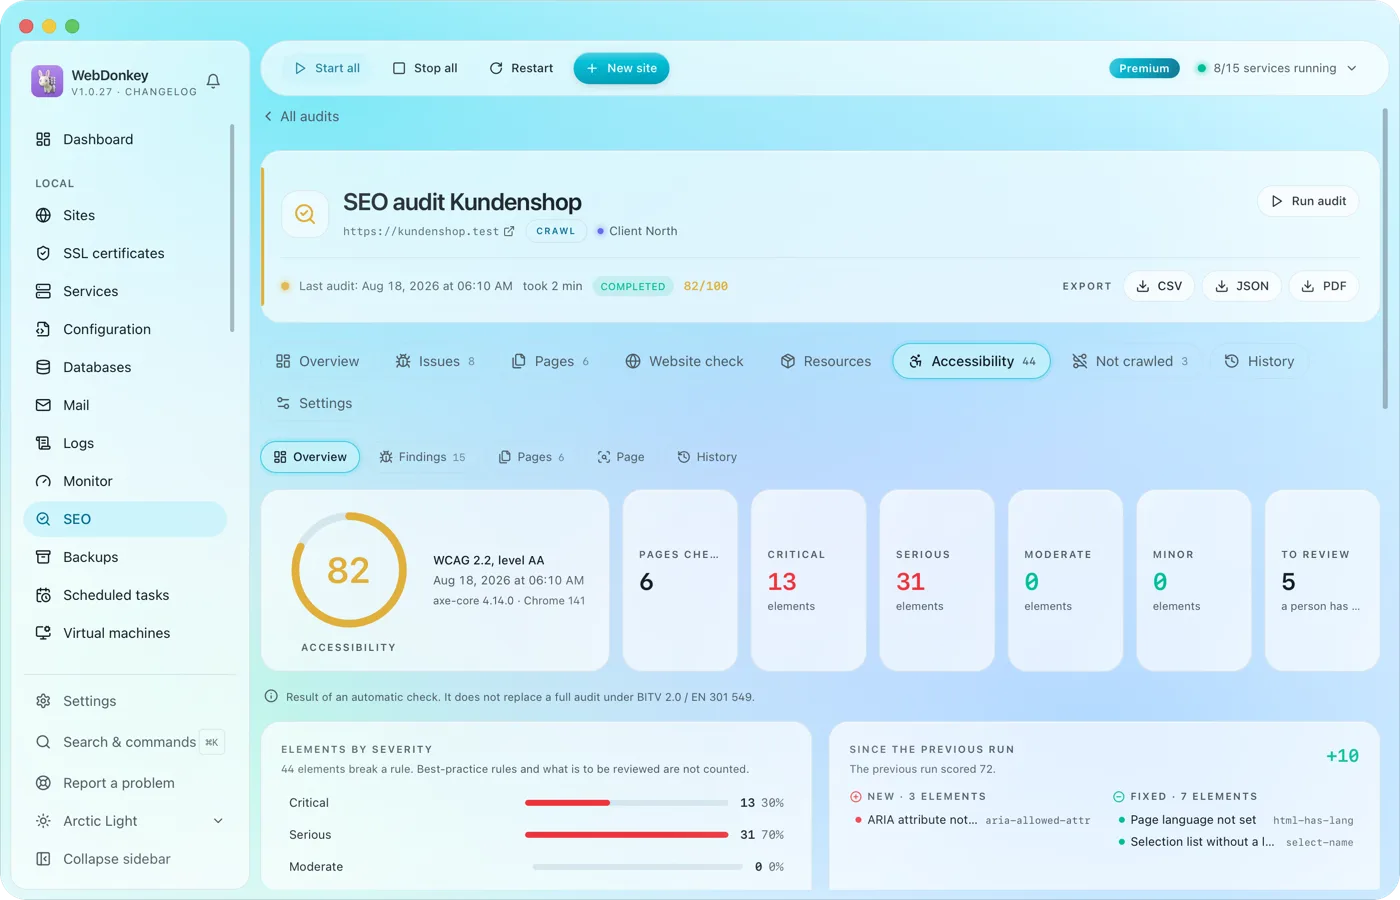Click the Run audit button

[x=1308, y=201]
